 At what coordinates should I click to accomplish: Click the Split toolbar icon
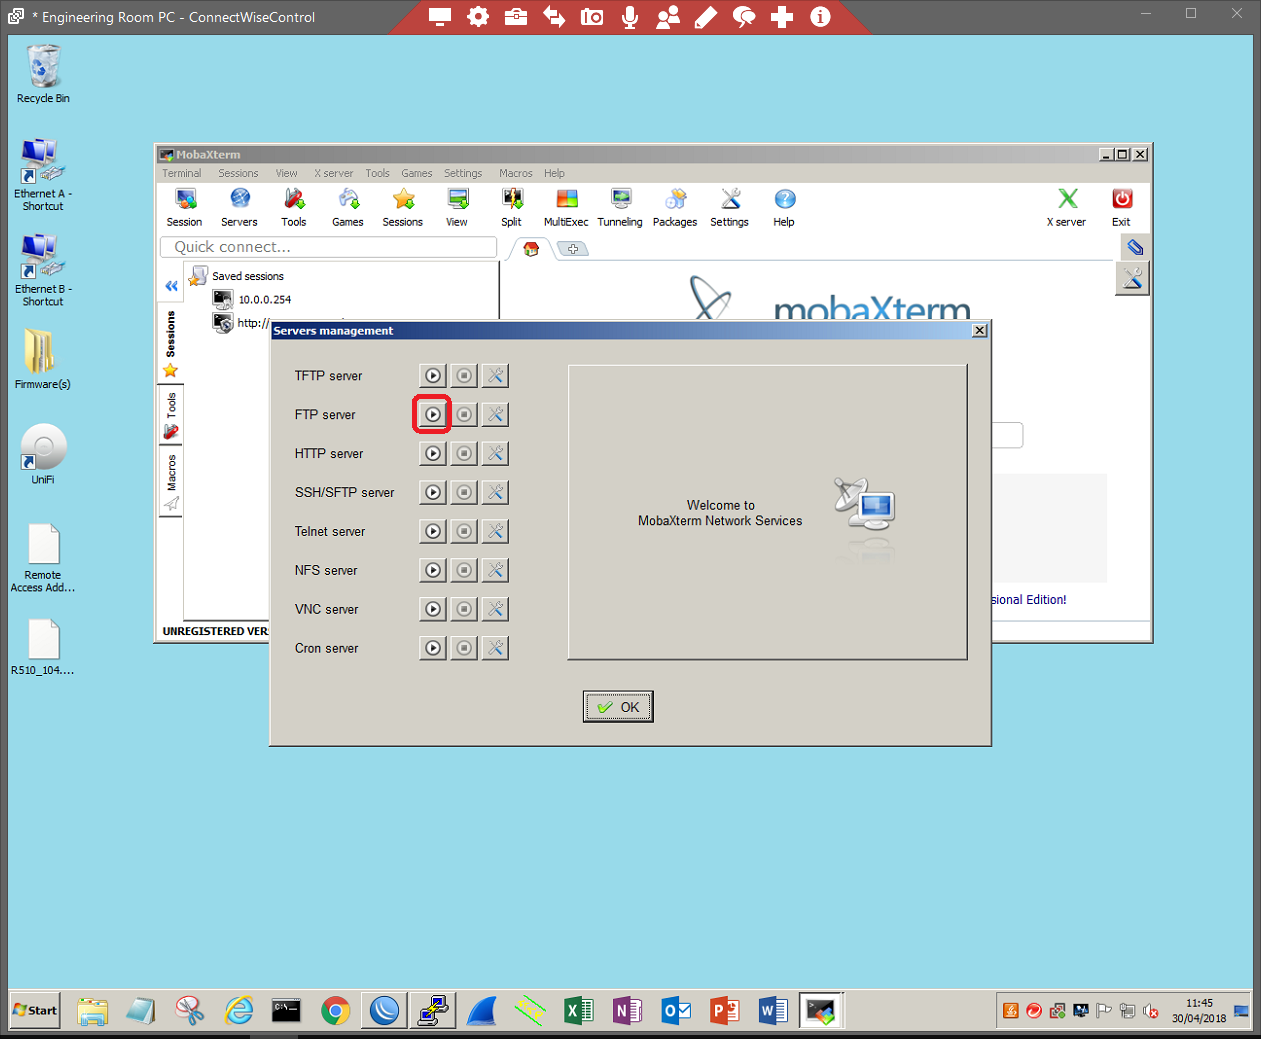[x=511, y=208]
